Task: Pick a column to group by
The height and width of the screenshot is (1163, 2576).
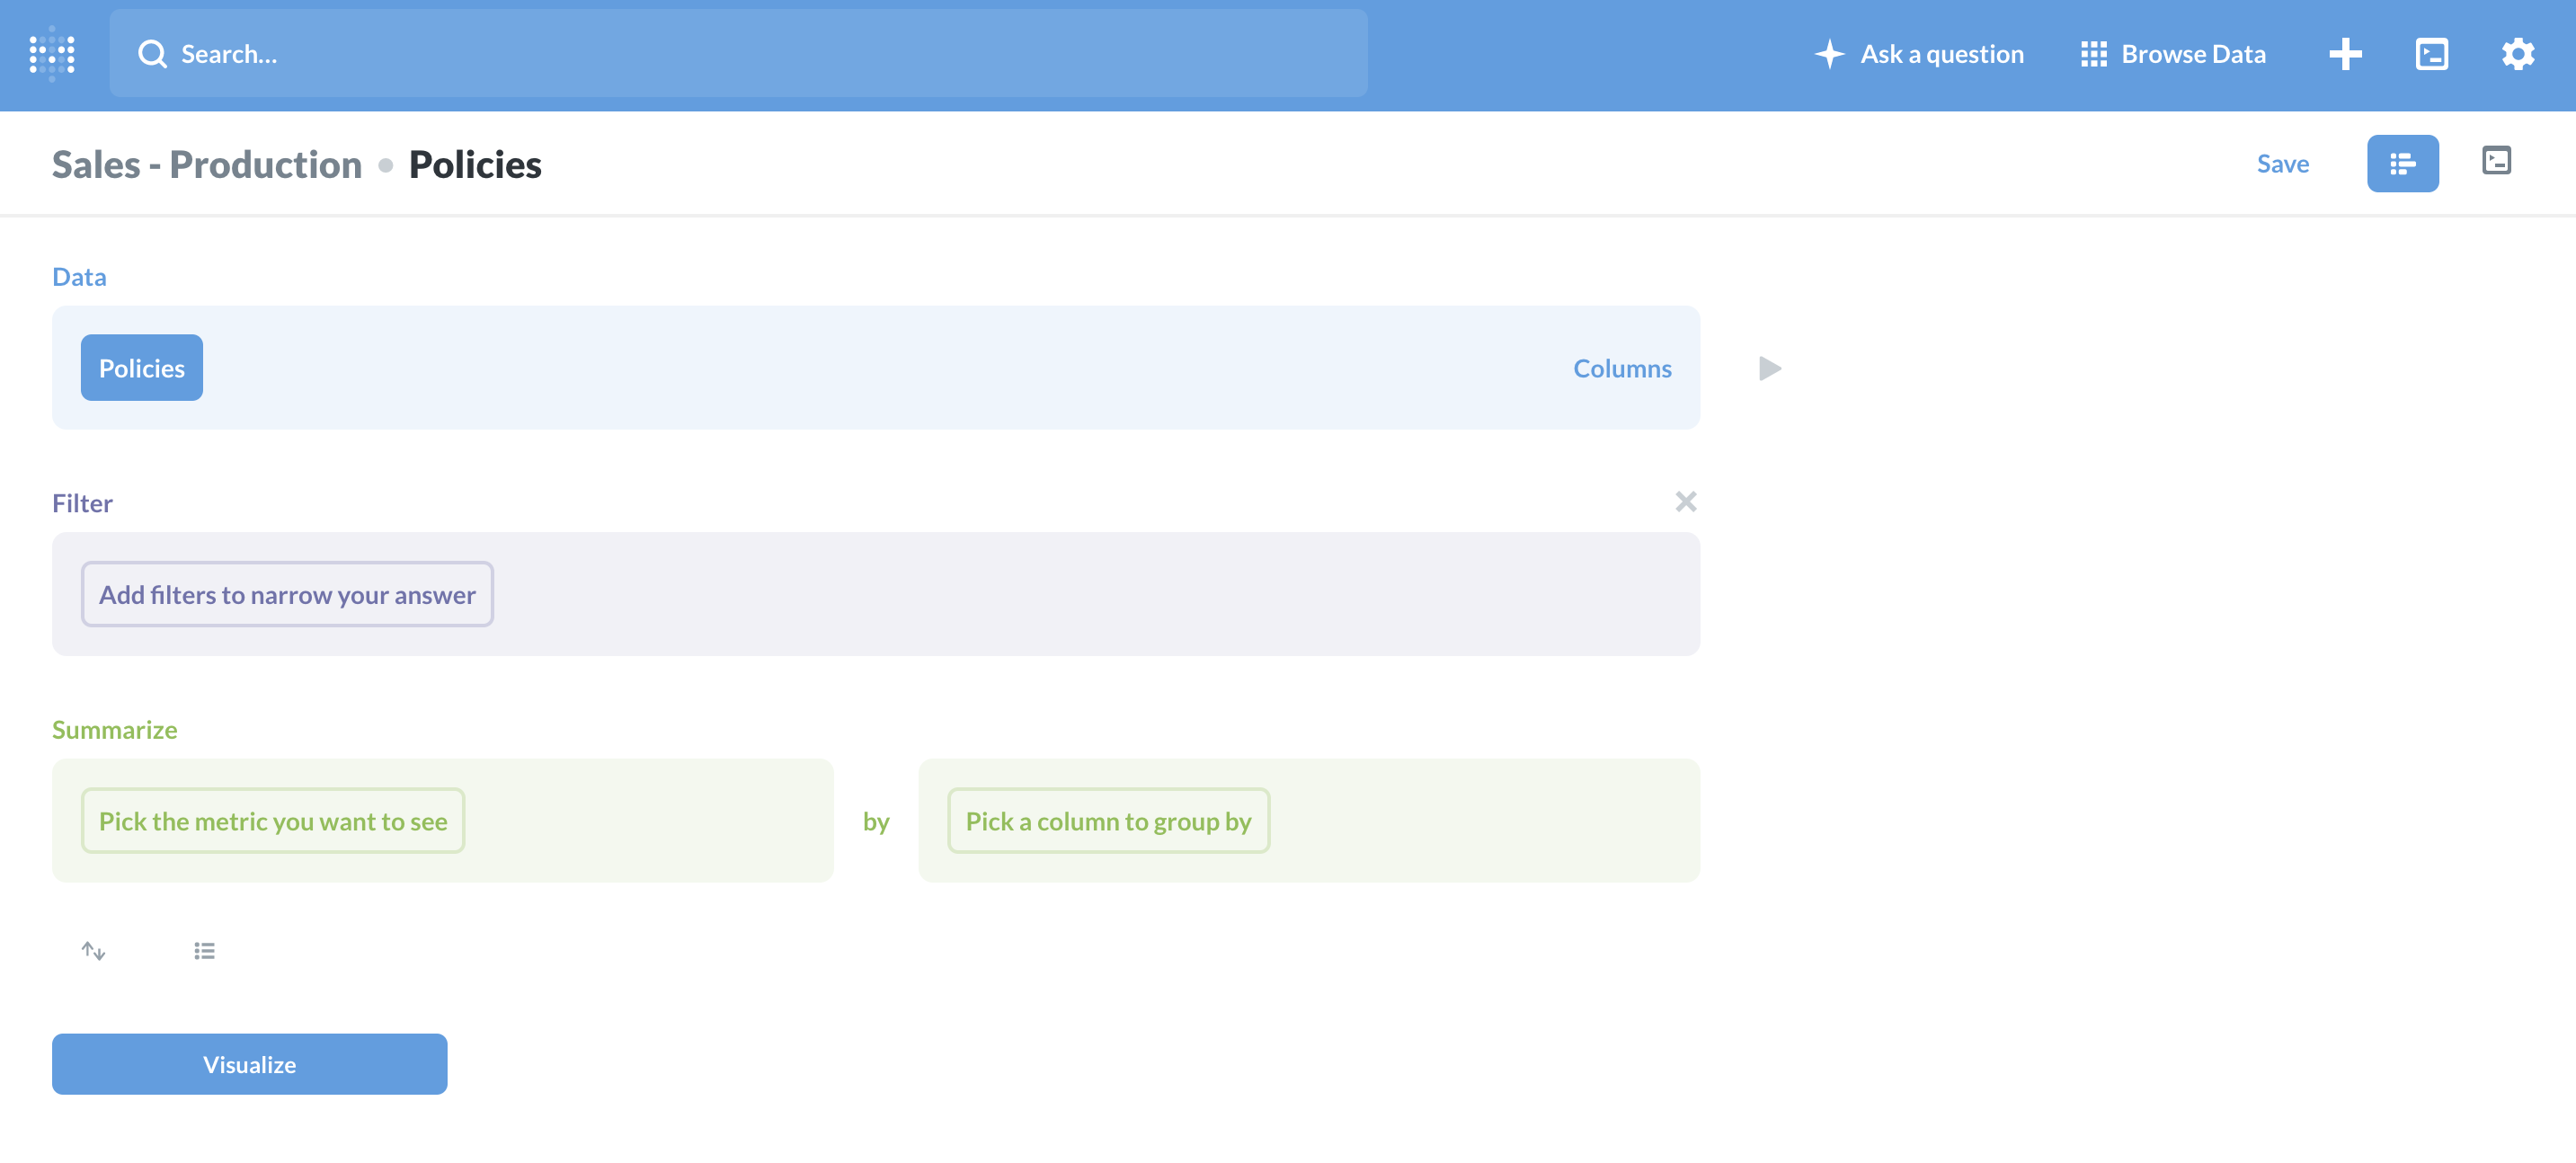Action: pyautogui.click(x=1108, y=821)
